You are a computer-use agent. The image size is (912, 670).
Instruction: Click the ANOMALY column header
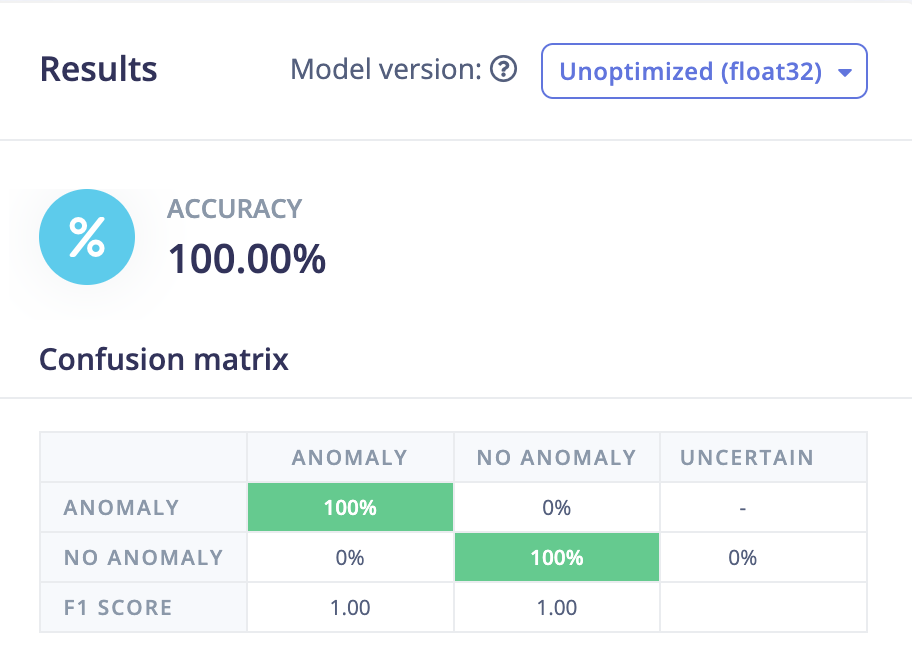(350, 458)
